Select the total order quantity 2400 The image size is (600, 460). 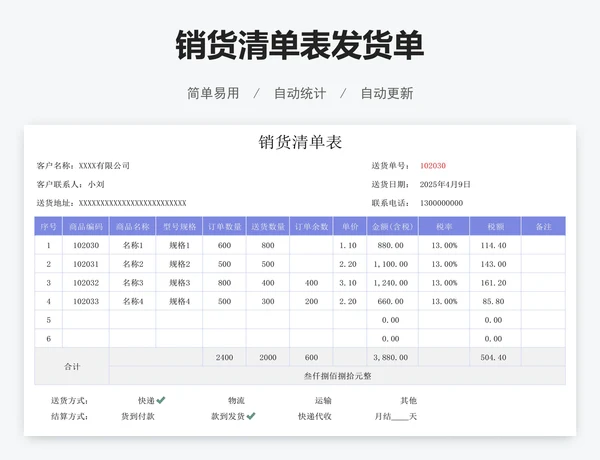click(224, 357)
